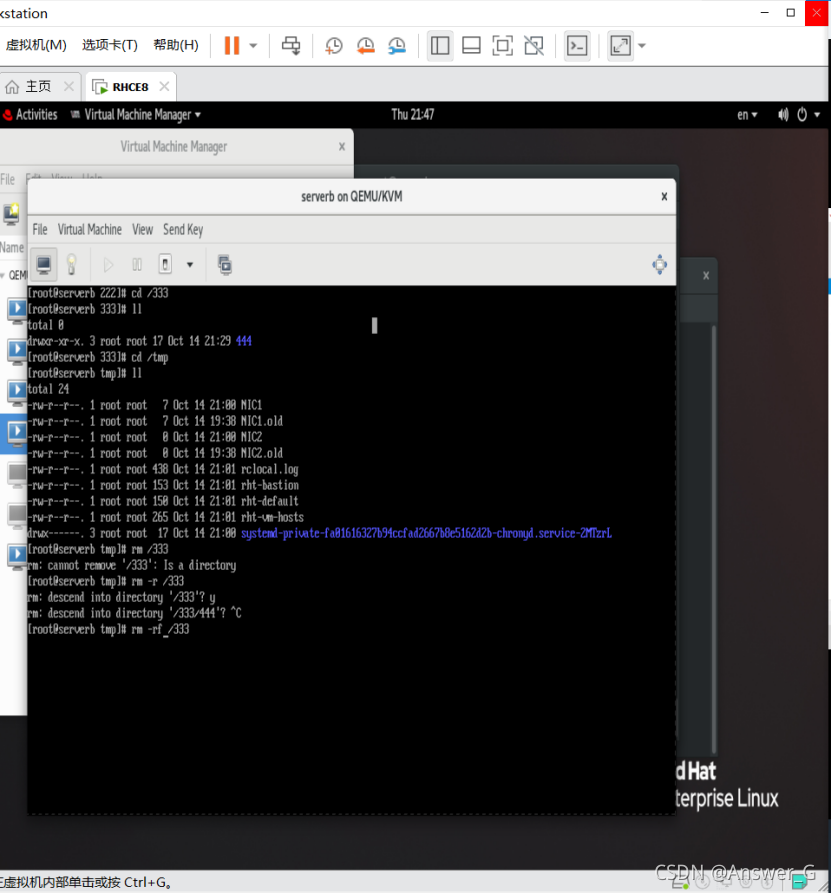Open the console view icon
The image size is (831, 893).
pos(577,46)
